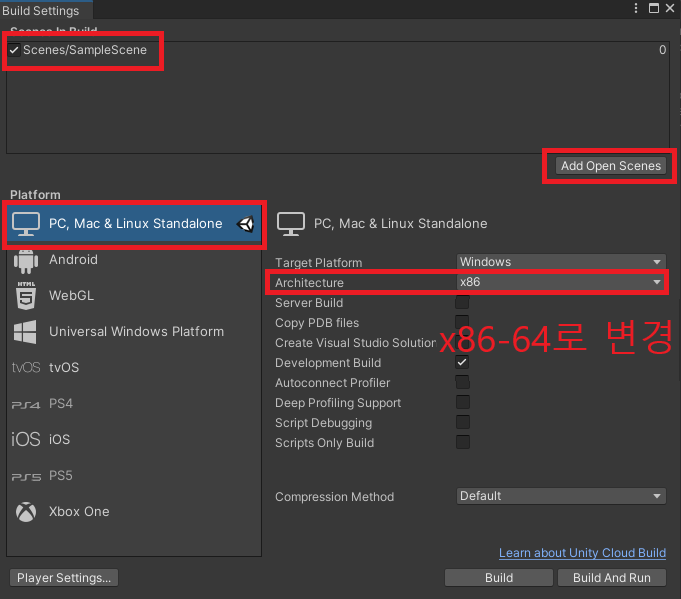
Task: Open Learn about Unity Cloud Build link
Action: tap(582, 553)
